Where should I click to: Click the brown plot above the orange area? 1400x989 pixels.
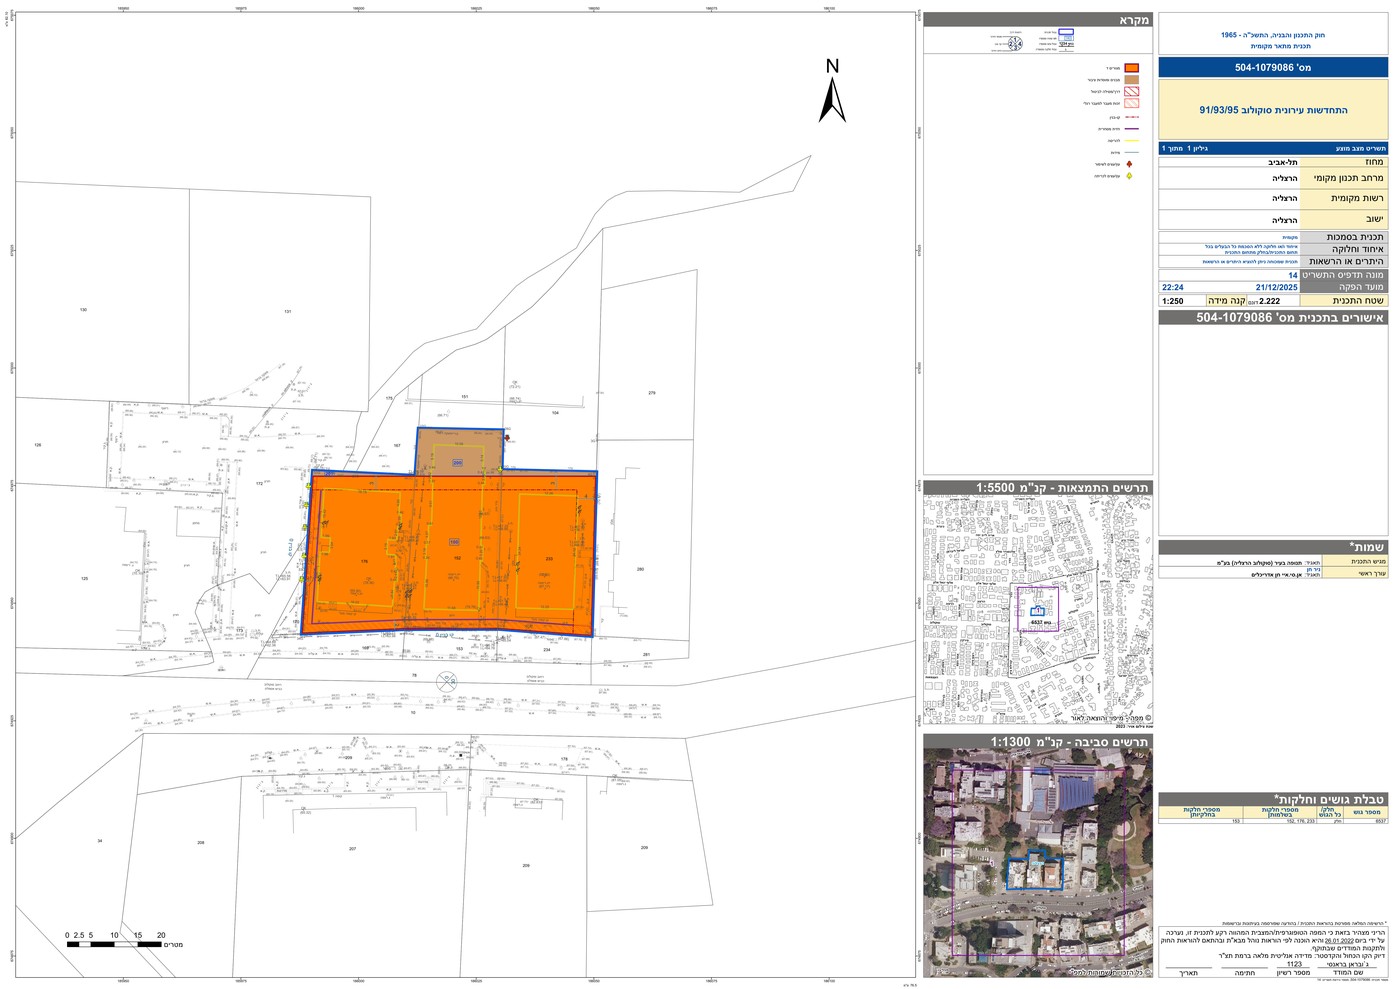tap(460, 450)
